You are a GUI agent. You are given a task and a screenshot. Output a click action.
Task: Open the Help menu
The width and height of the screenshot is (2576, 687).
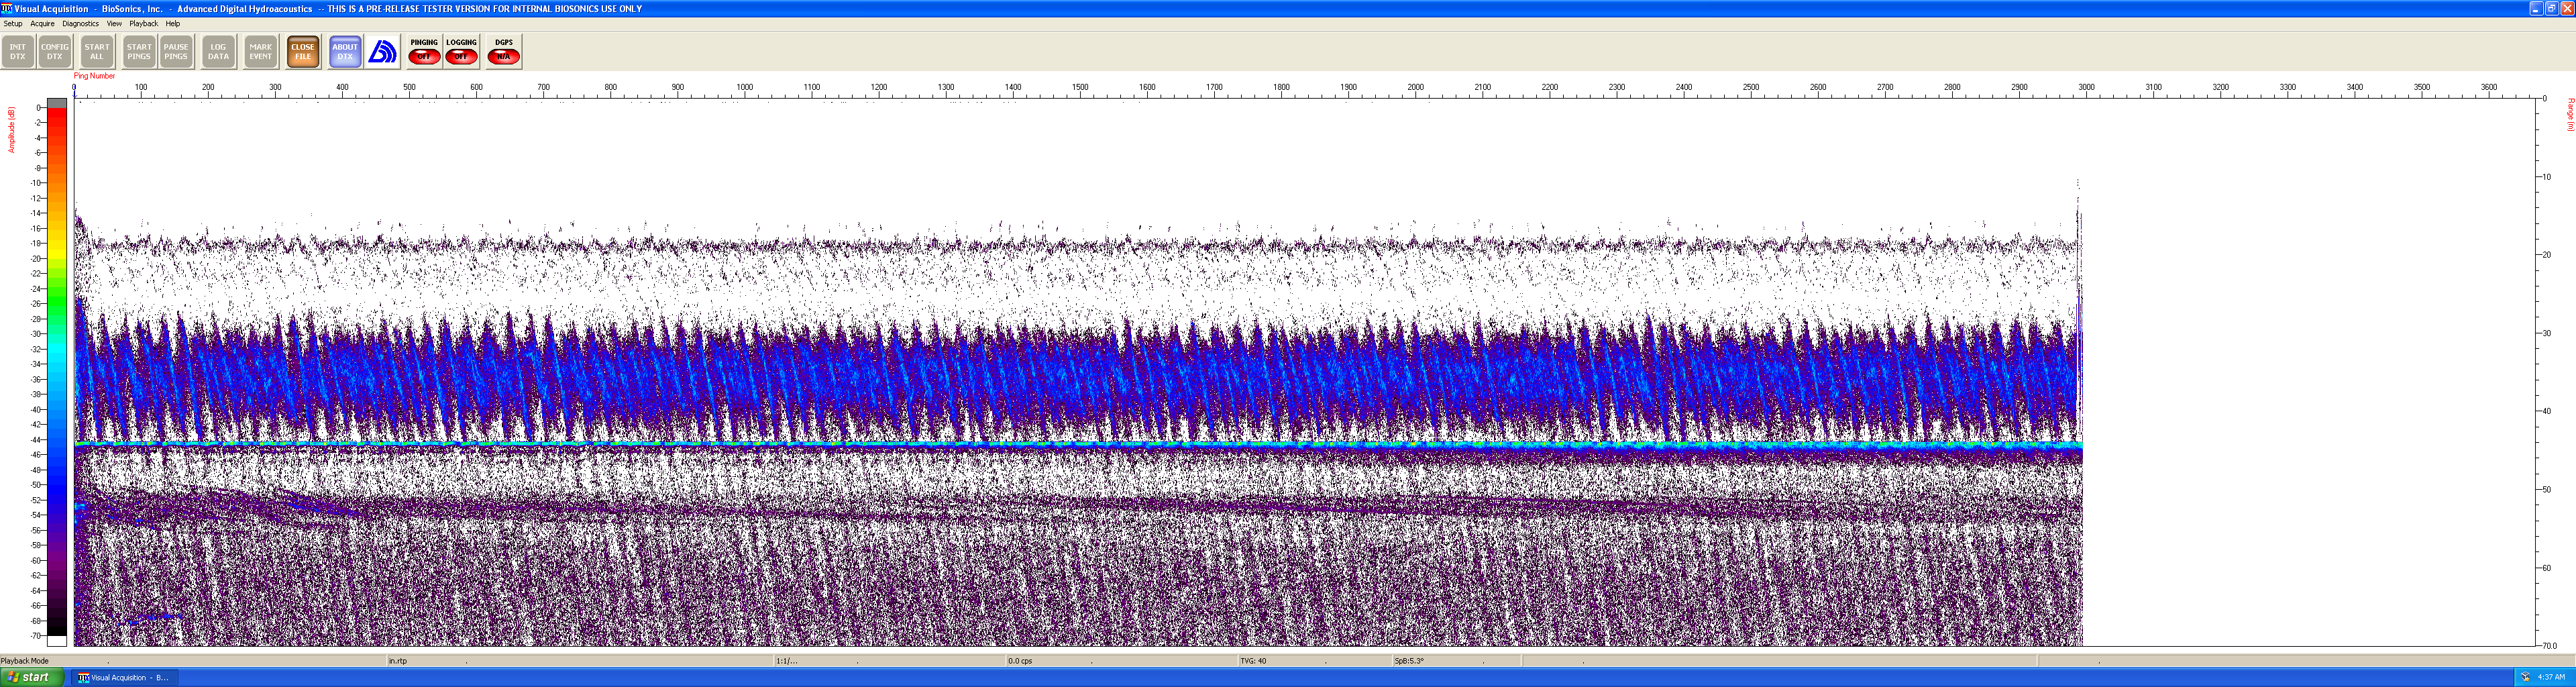coord(173,23)
